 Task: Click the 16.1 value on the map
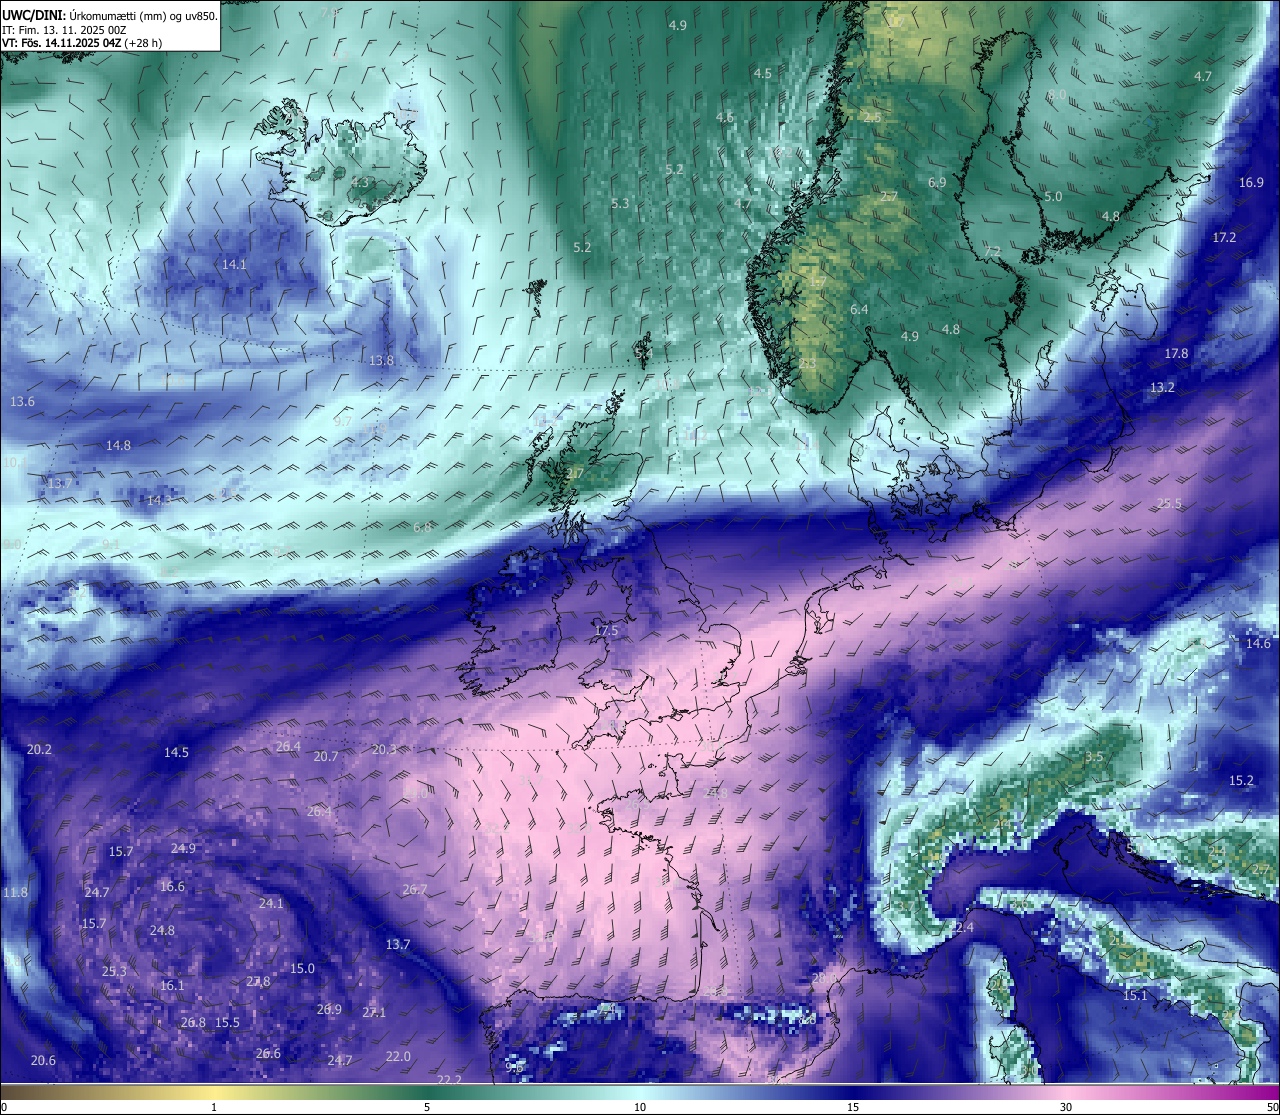coord(172,985)
